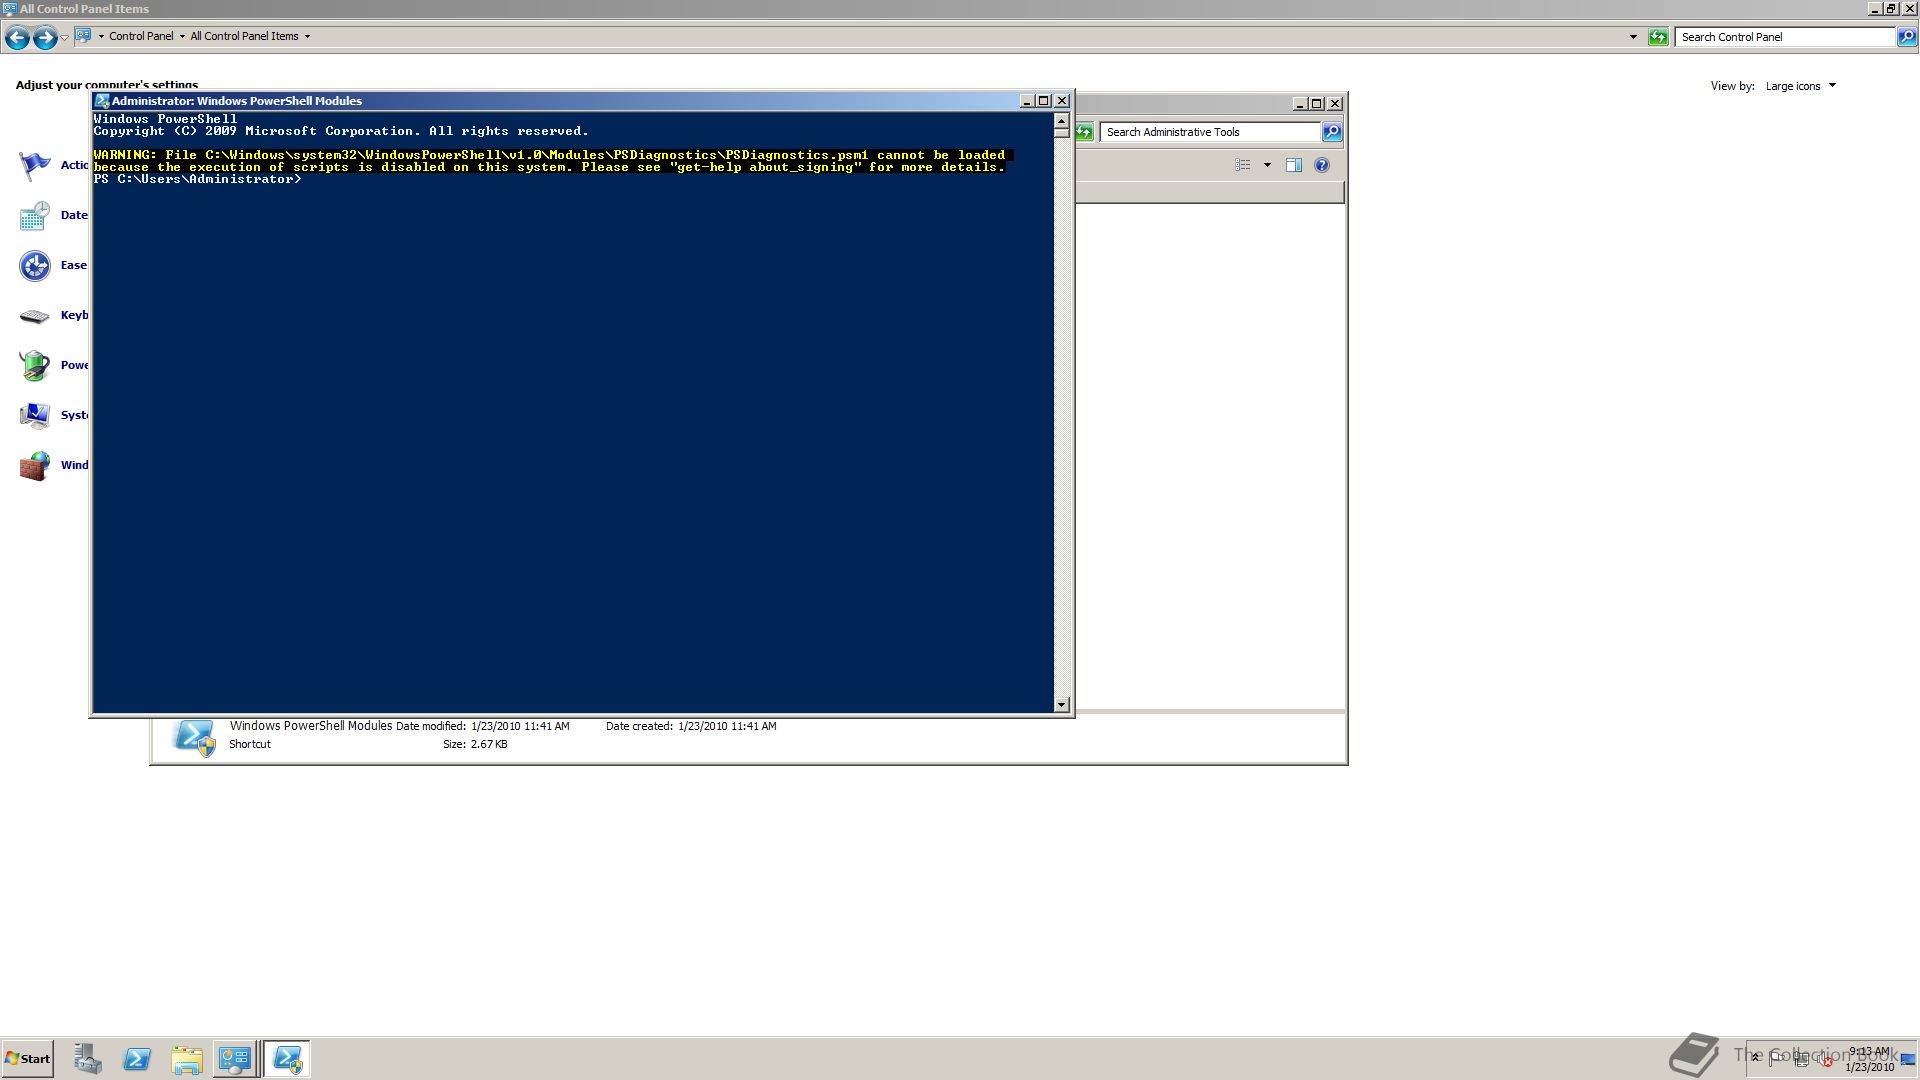Change your view icon in Administrative Tools
Image resolution: width=1920 pixels, height=1080 pixels.
point(1243,165)
